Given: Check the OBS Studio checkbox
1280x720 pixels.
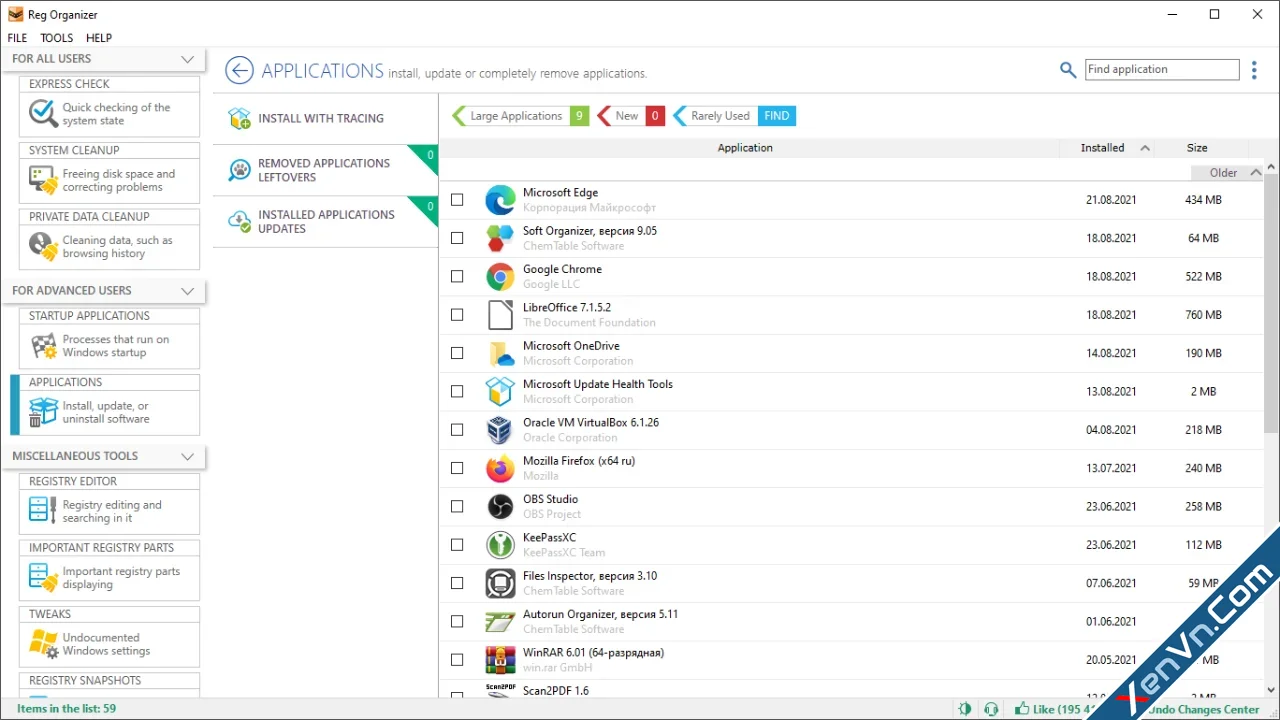Looking at the screenshot, I should tap(457, 507).
